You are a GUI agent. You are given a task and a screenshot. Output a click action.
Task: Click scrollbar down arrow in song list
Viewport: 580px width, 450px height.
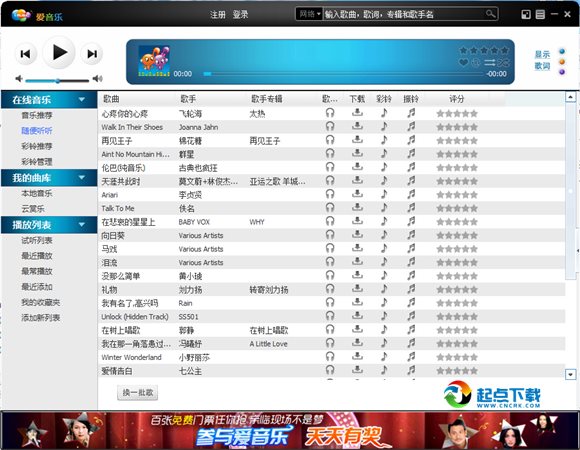coord(570,374)
